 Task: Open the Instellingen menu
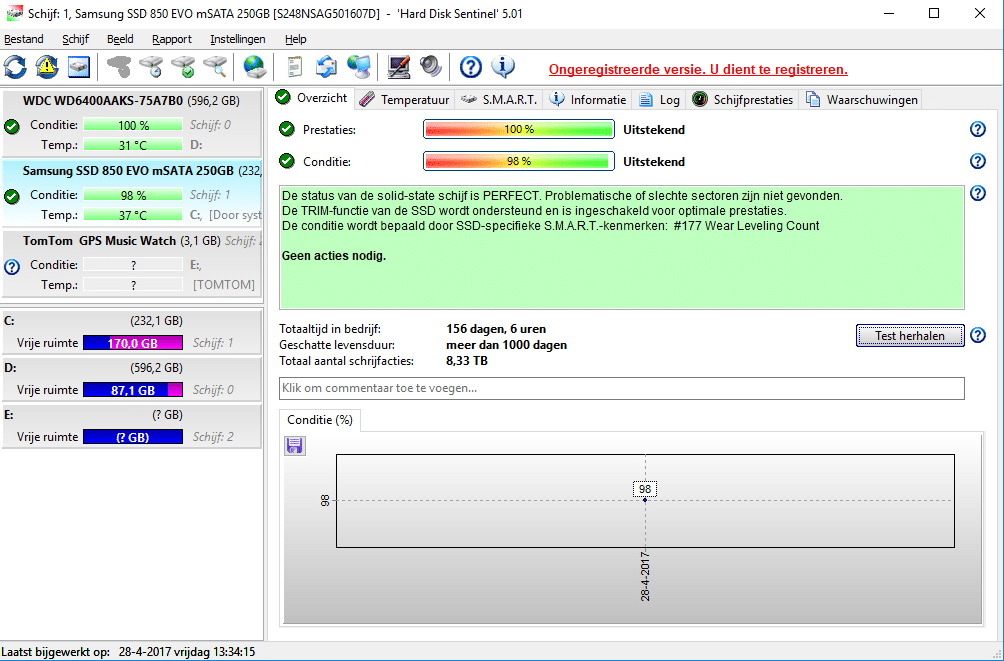[x=238, y=39]
